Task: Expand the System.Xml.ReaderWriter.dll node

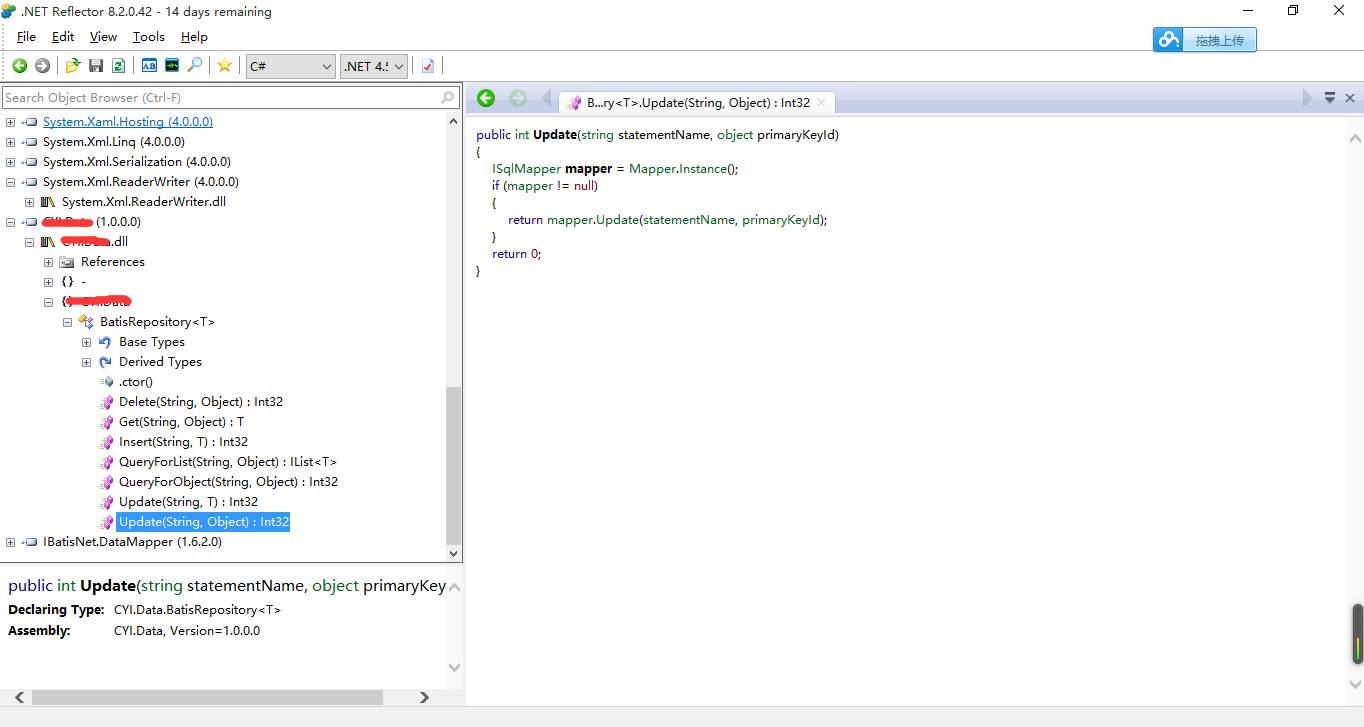Action: point(29,202)
